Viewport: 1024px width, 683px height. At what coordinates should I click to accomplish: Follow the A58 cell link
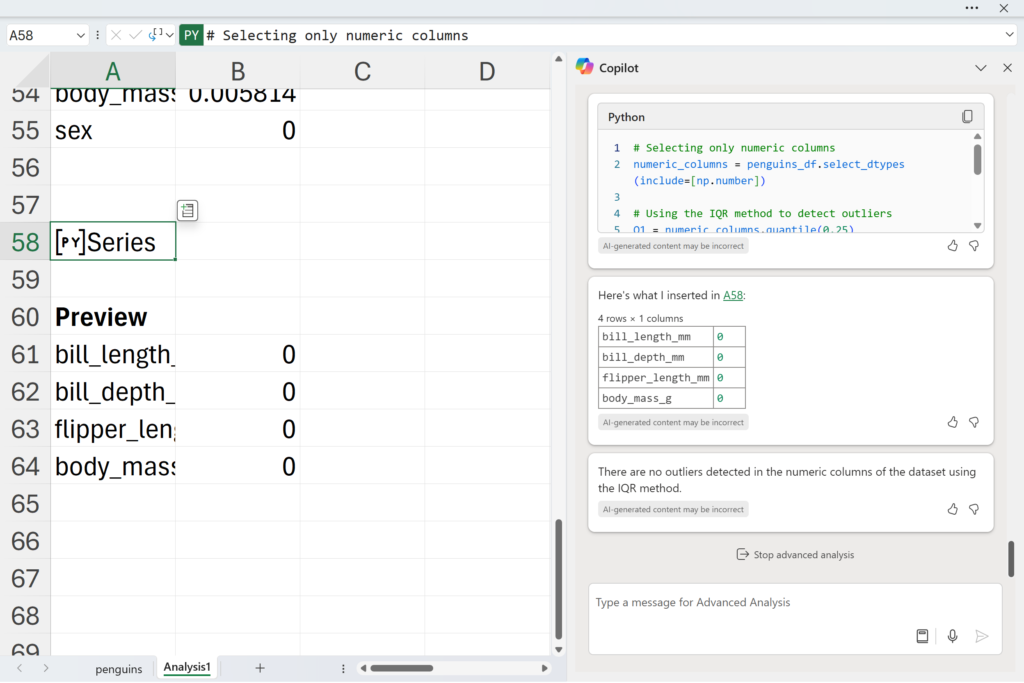(733, 295)
